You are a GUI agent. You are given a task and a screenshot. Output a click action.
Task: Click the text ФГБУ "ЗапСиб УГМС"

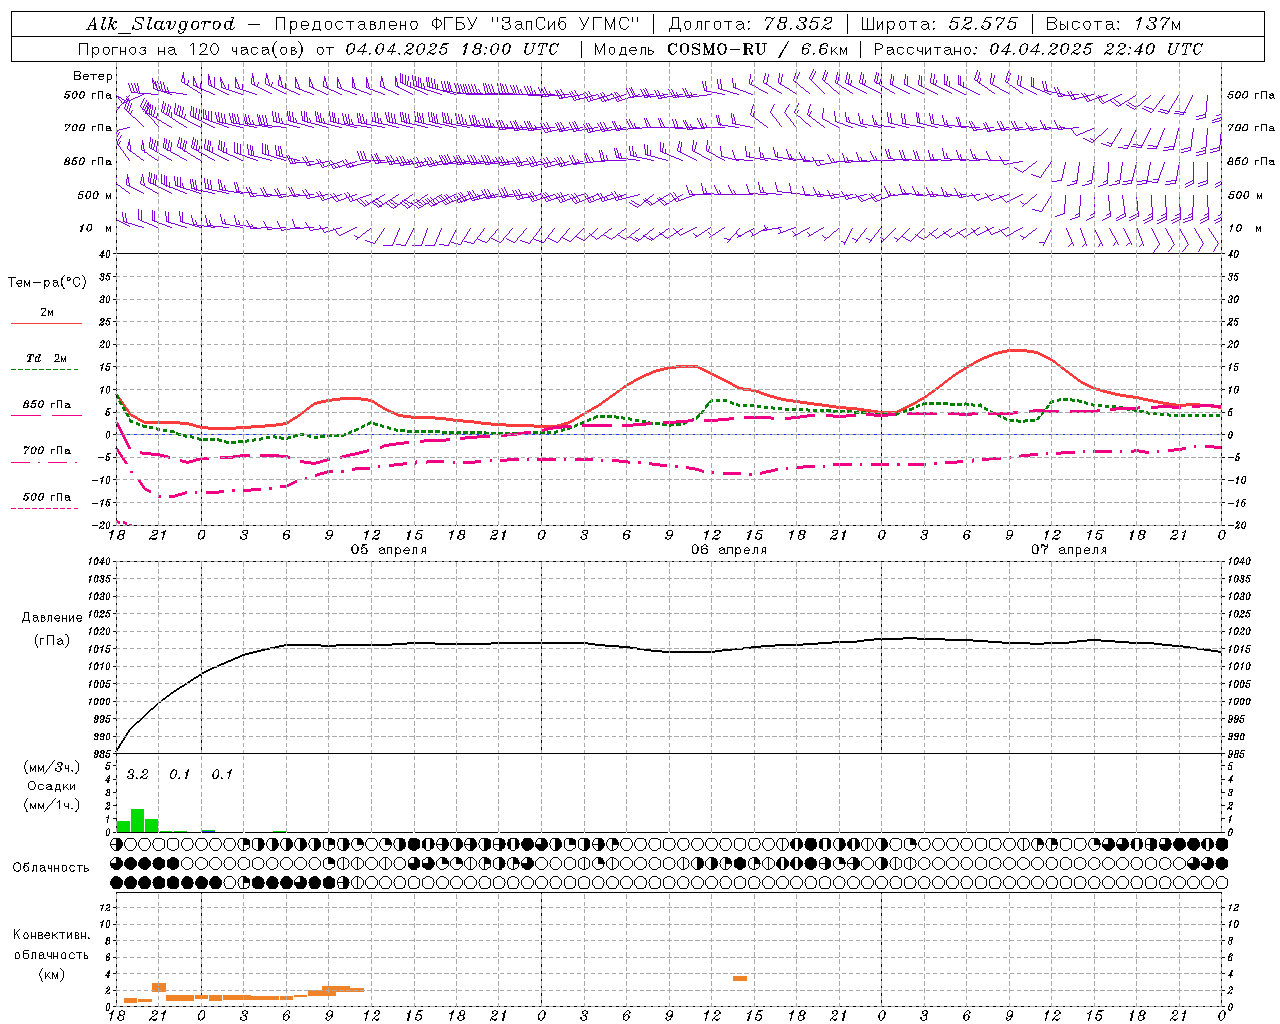click(x=535, y=24)
